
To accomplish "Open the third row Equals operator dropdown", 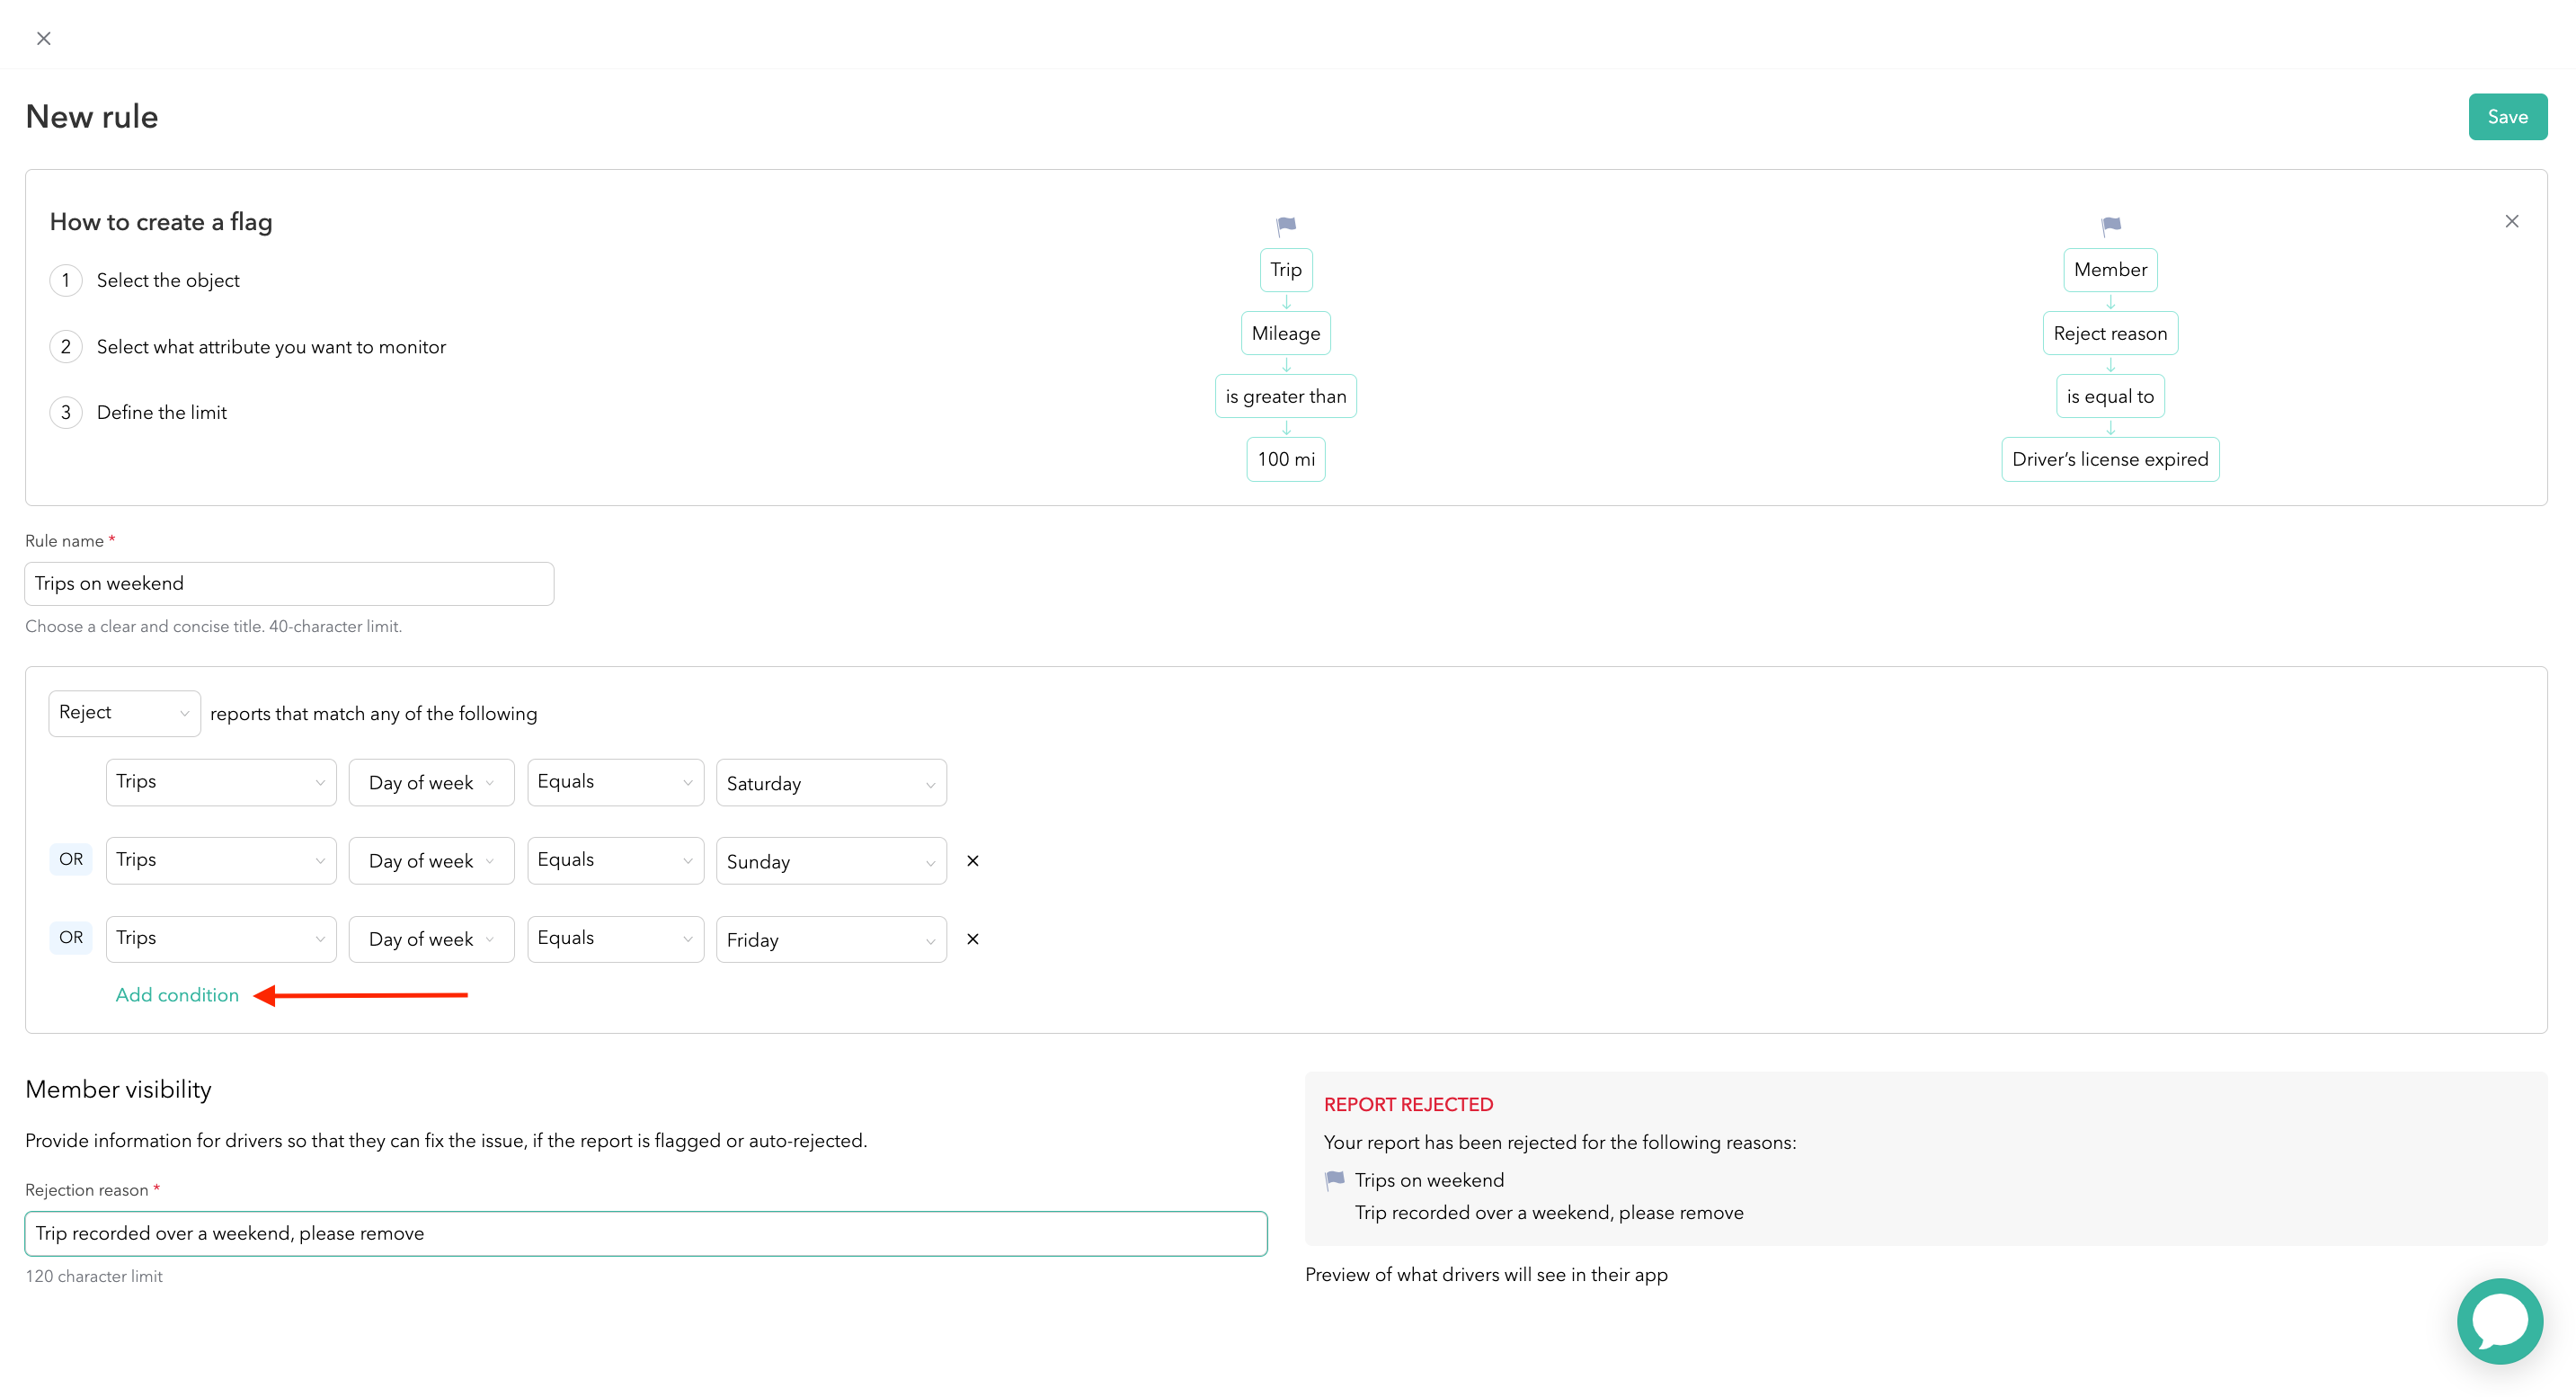I will coord(614,938).
